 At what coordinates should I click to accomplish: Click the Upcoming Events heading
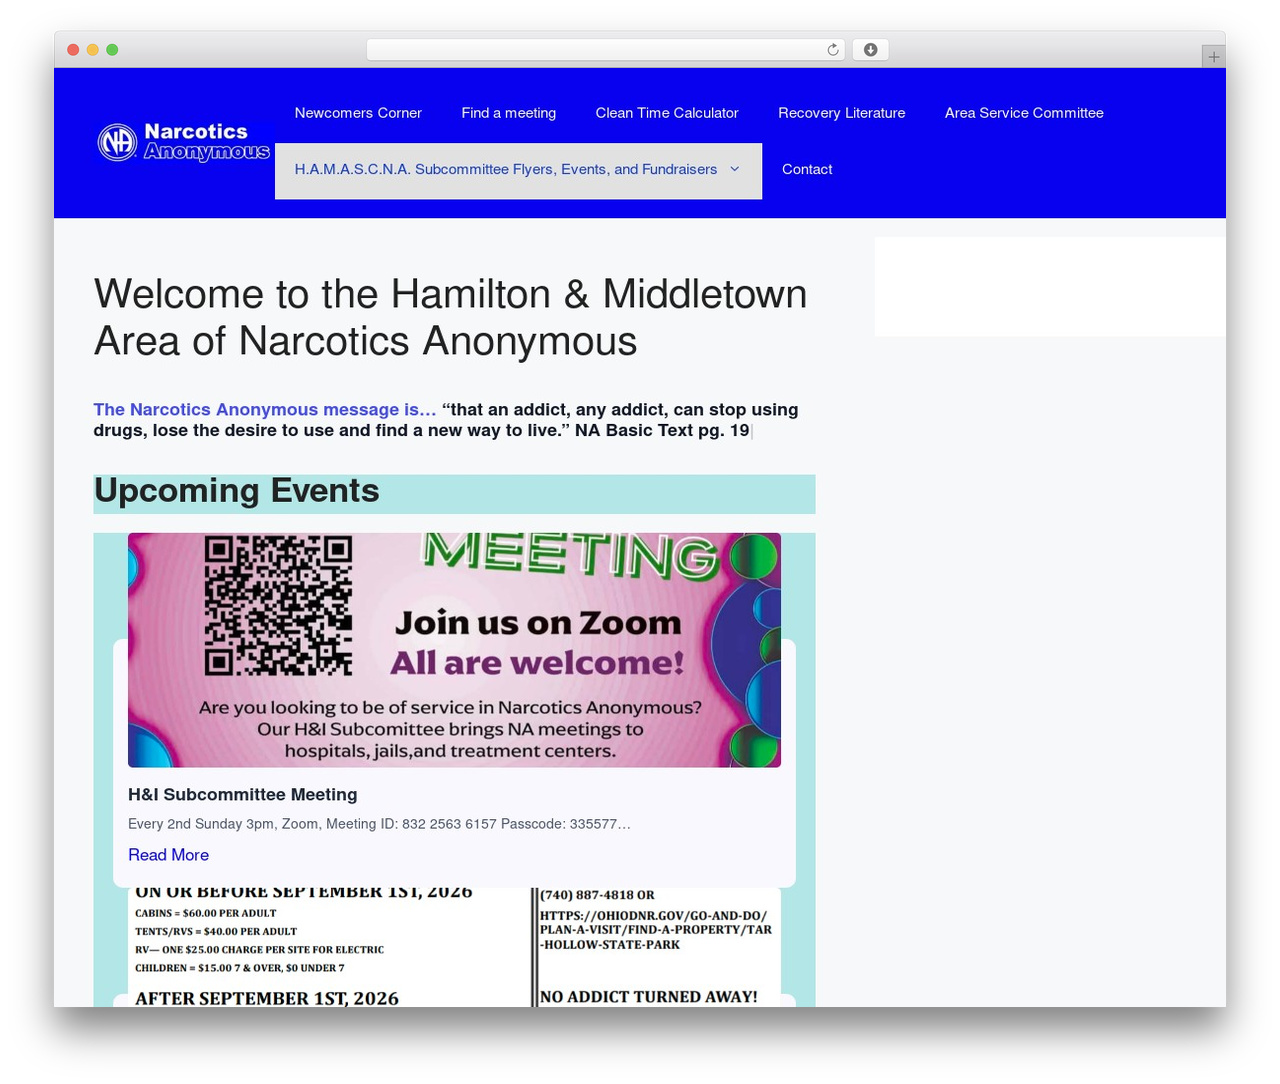[x=237, y=491]
